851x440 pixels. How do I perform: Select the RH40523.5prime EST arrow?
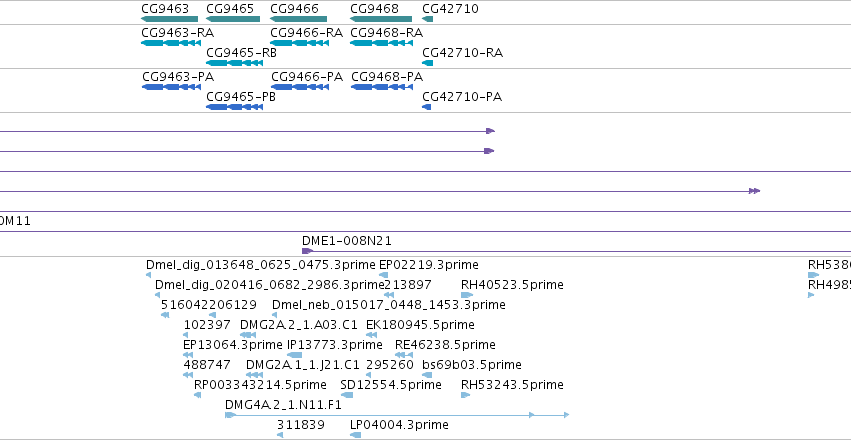coord(467,295)
